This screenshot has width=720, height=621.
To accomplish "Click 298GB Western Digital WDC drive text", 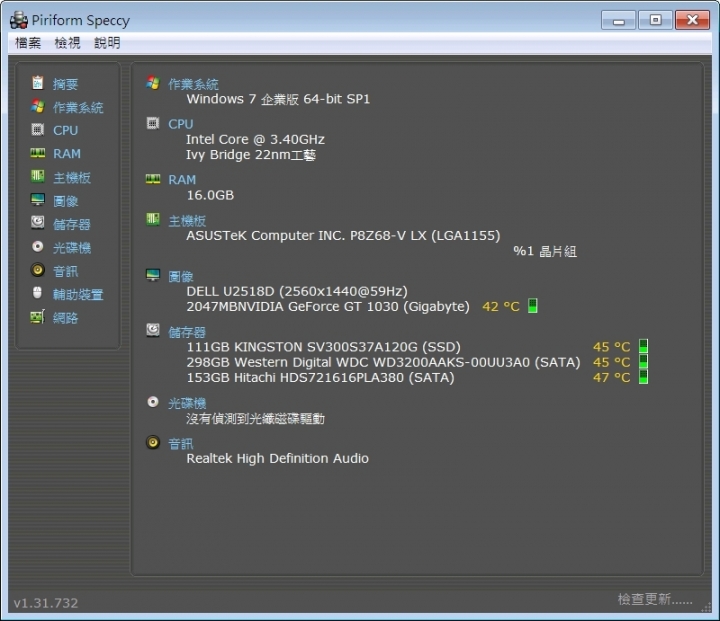I will (x=383, y=362).
